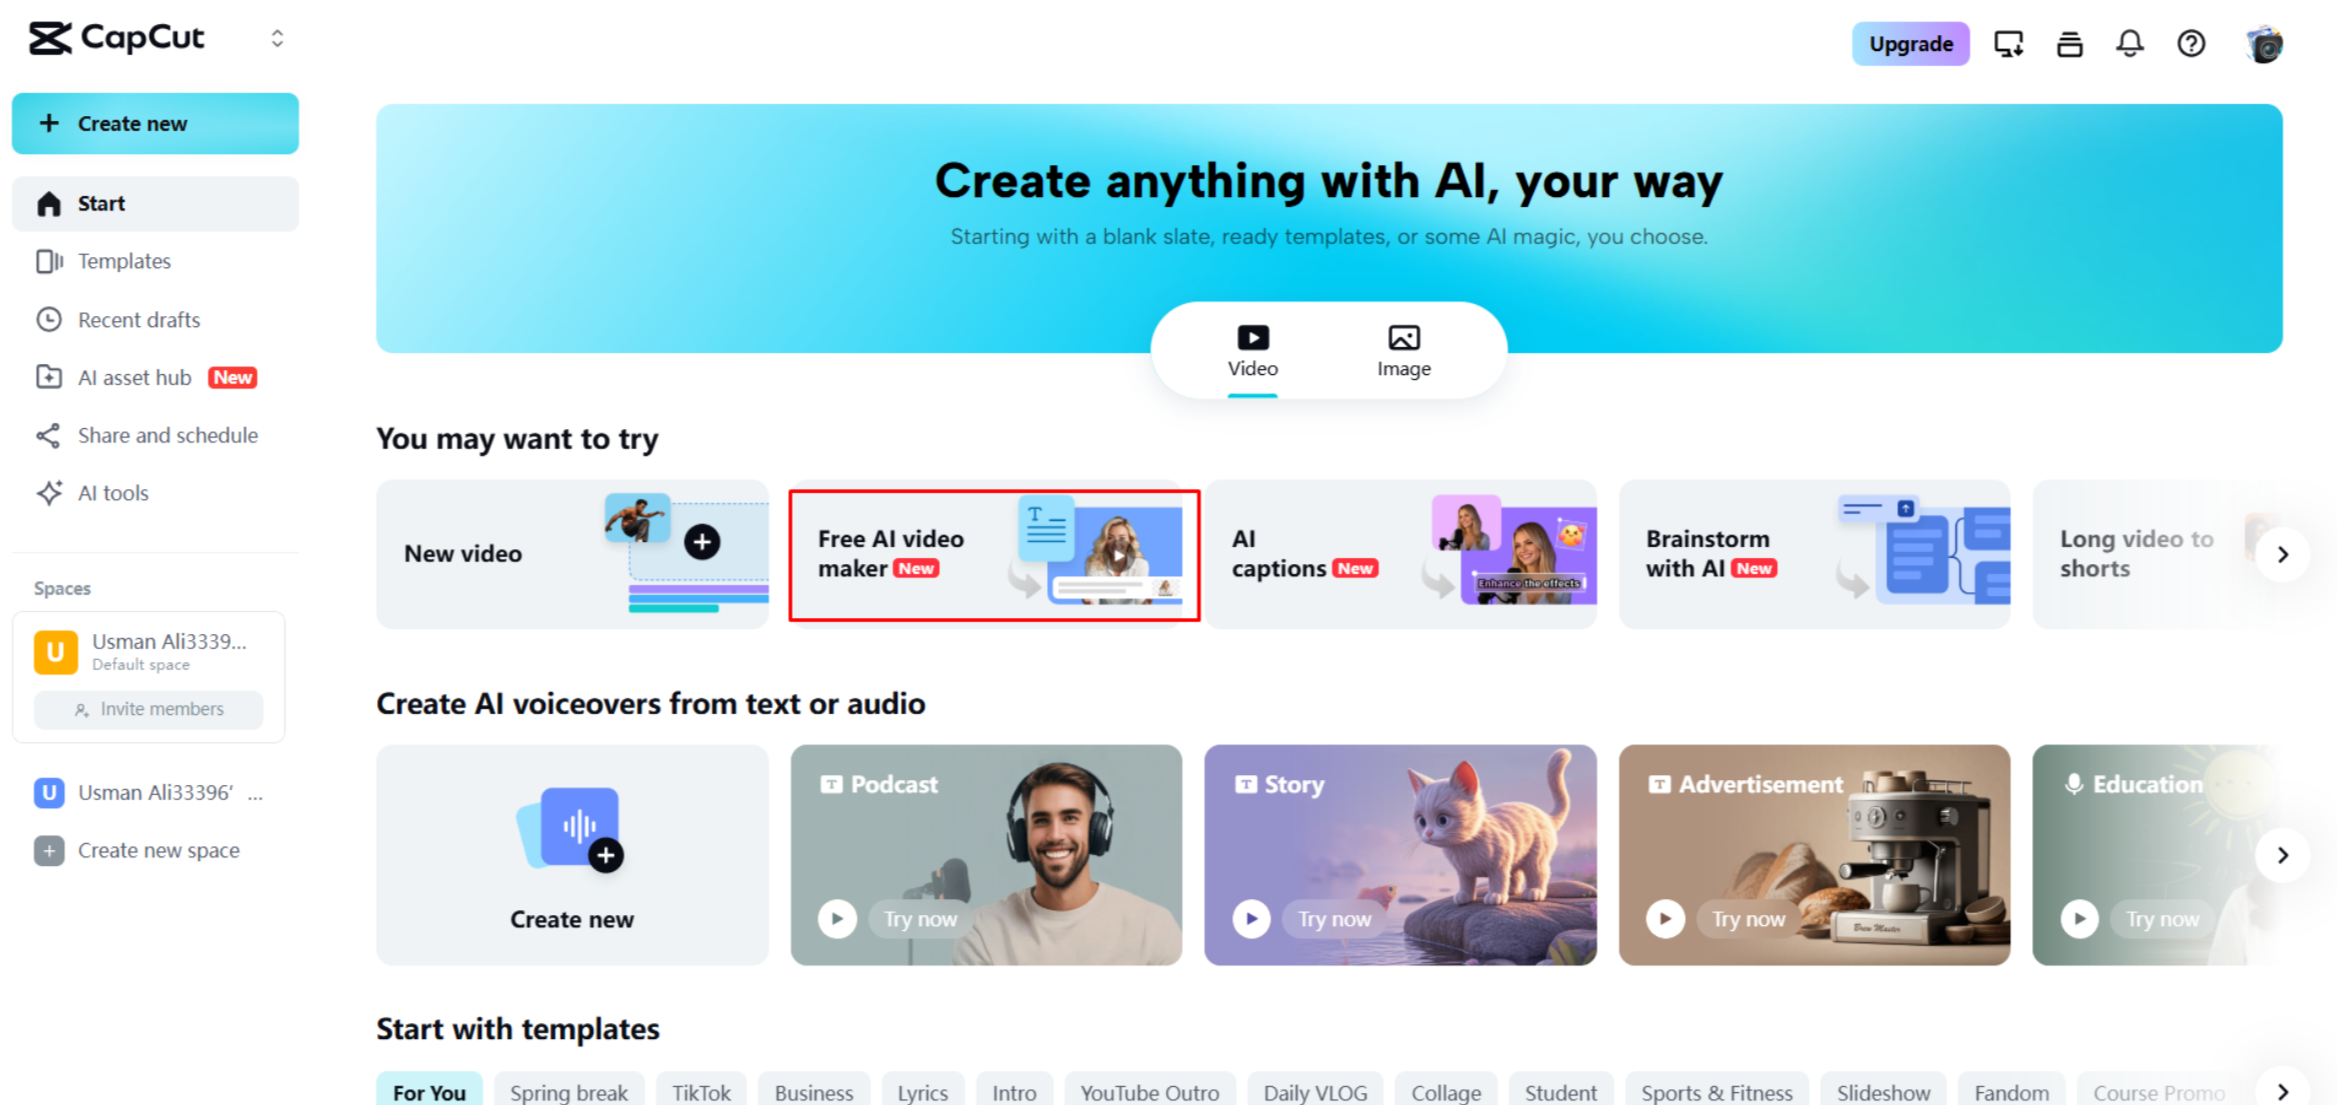
Task: Select the TikTok template category
Action: 701,1092
